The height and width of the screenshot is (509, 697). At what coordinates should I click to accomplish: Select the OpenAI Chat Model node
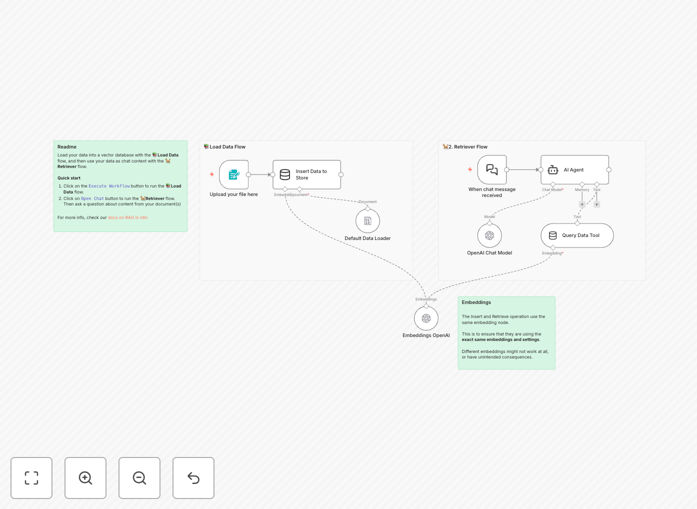tap(489, 236)
